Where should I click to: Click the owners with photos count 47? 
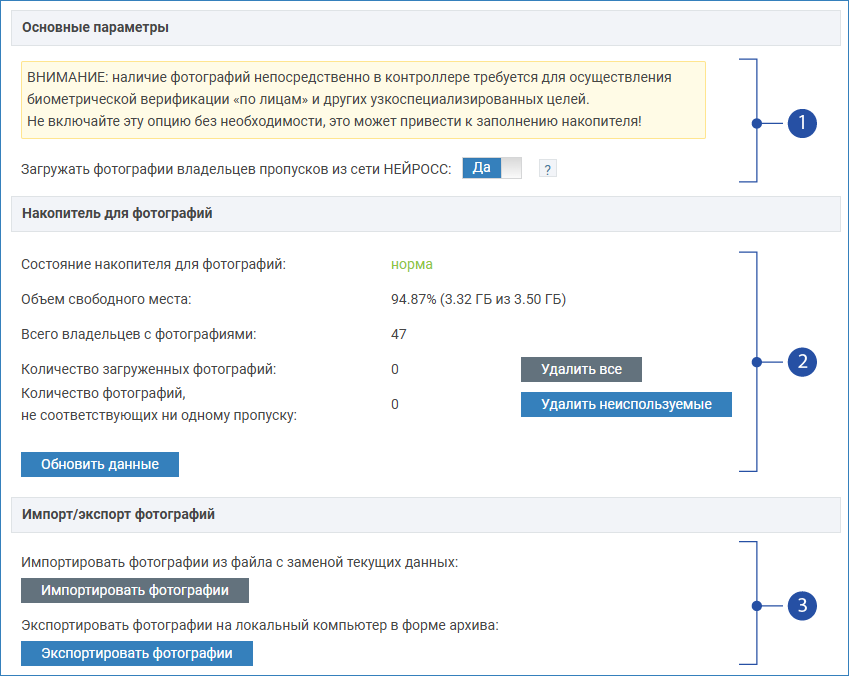coord(399,334)
